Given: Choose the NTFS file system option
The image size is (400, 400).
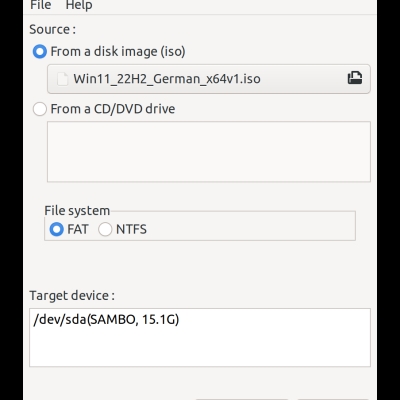Looking at the screenshot, I should click(x=105, y=229).
